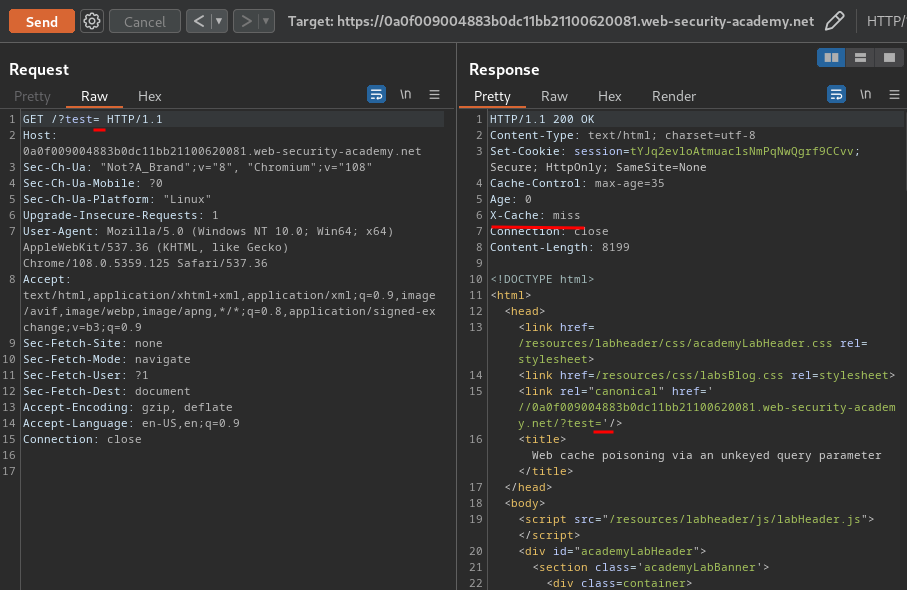Switch to top-bottom layout icon
The image size is (907, 590).
[860, 57]
